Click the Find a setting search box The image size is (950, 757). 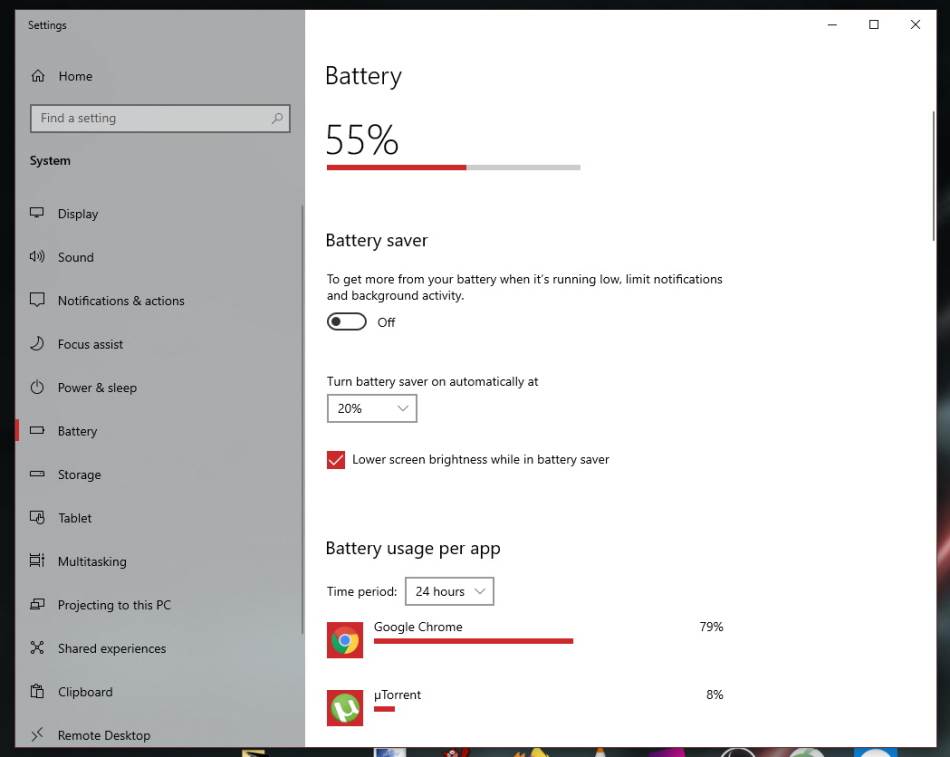click(150, 118)
